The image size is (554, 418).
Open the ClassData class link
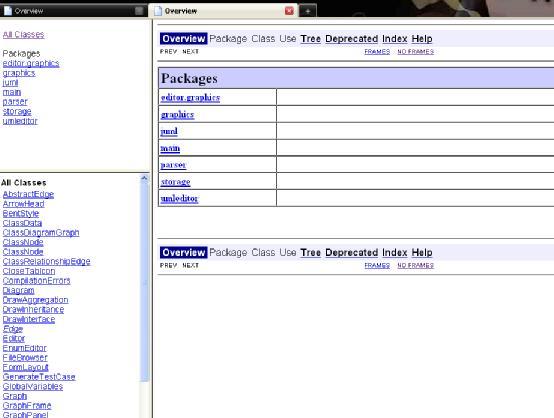[22, 223]
